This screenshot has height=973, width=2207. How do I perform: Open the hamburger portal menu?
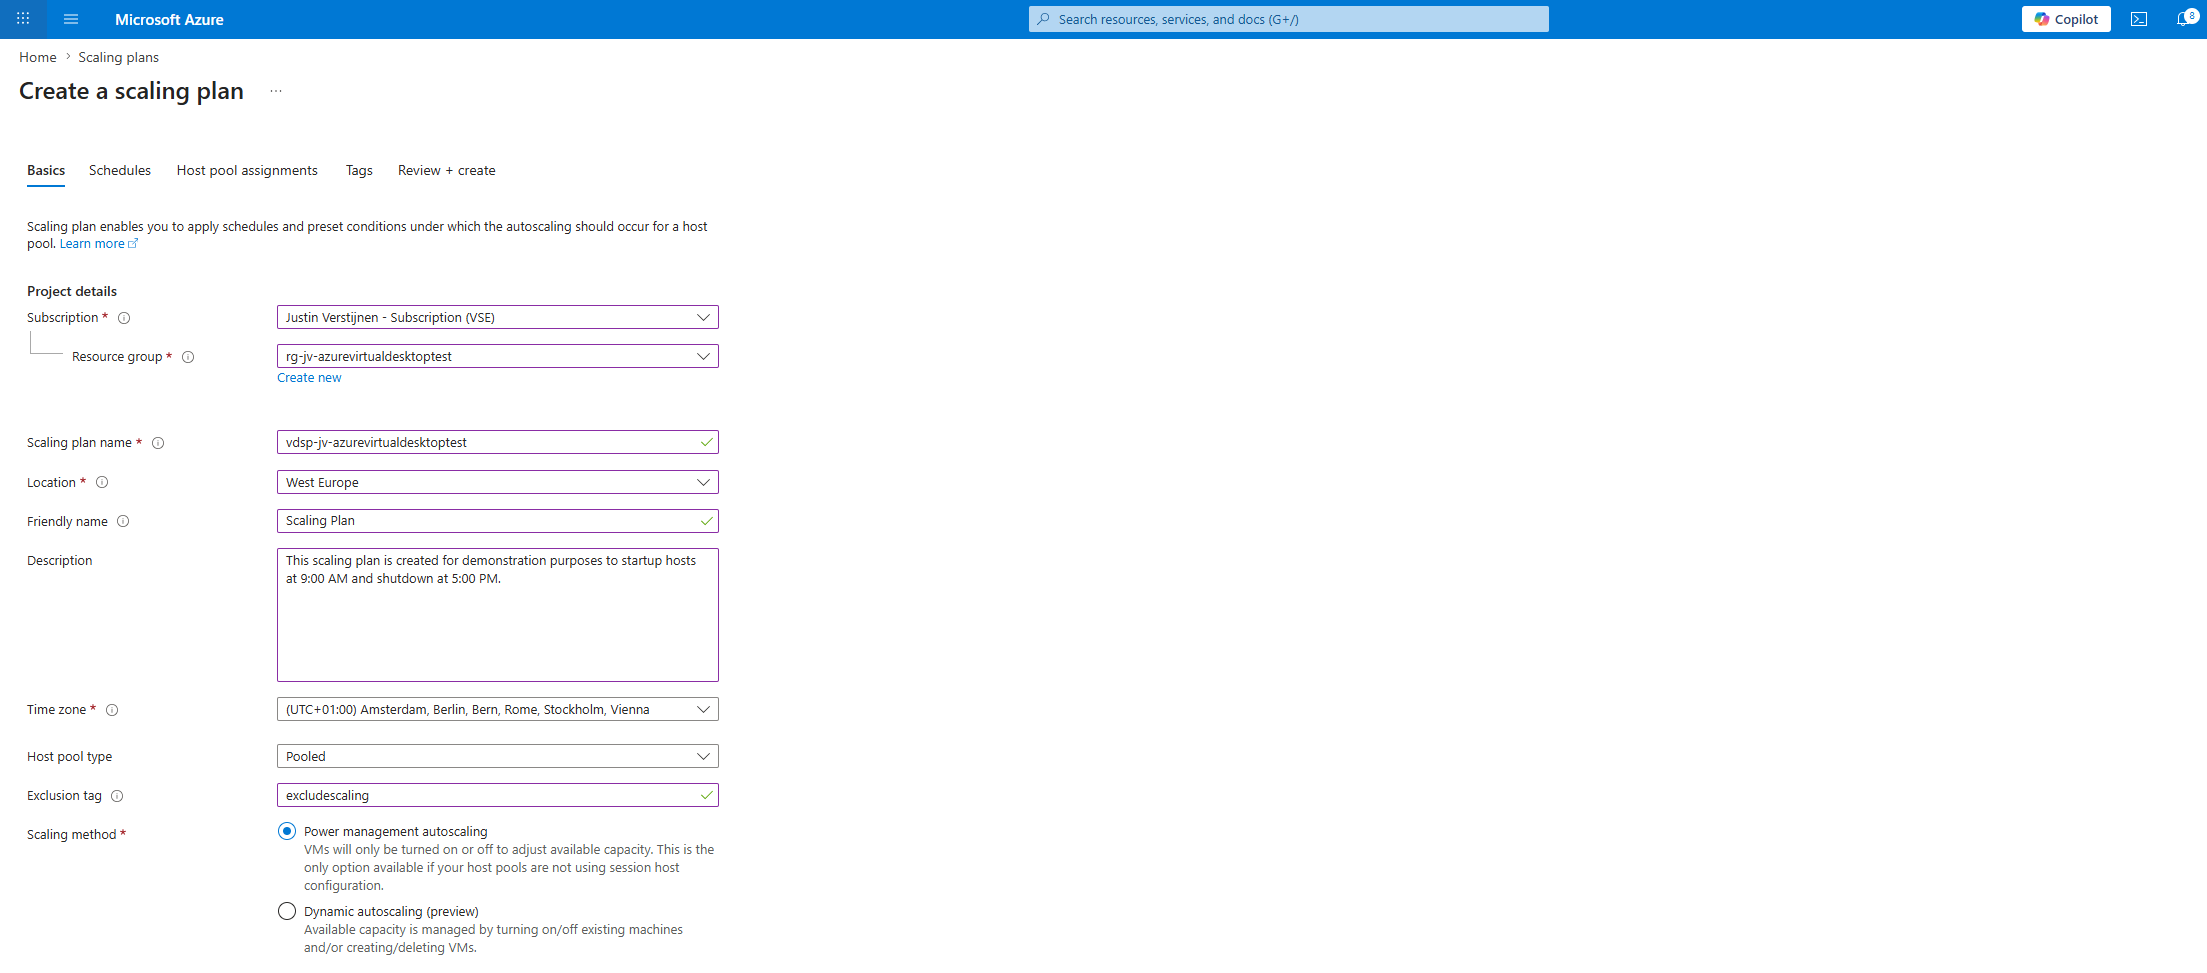click(71, 19)
